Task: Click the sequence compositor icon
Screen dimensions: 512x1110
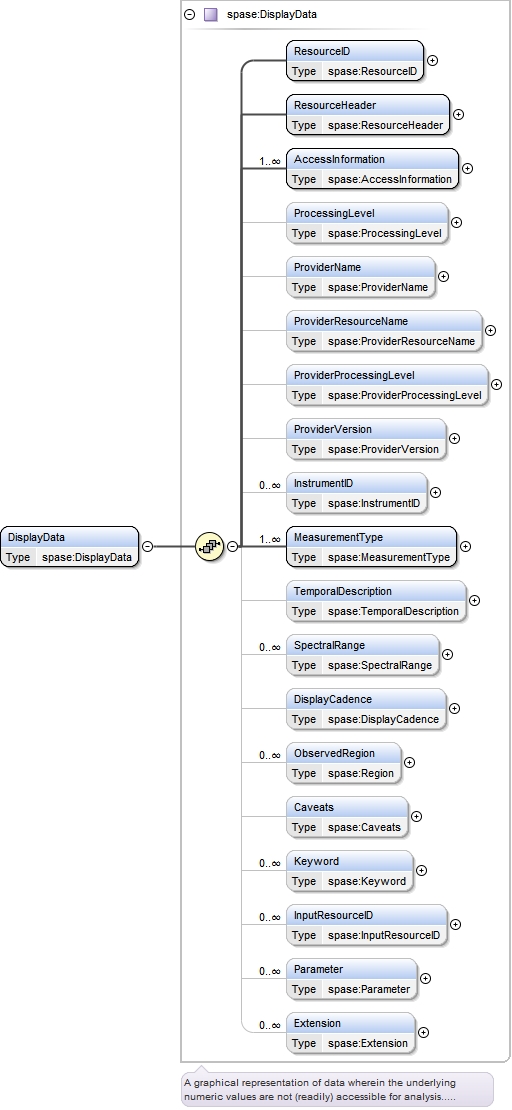Action: tap(210, 546)
